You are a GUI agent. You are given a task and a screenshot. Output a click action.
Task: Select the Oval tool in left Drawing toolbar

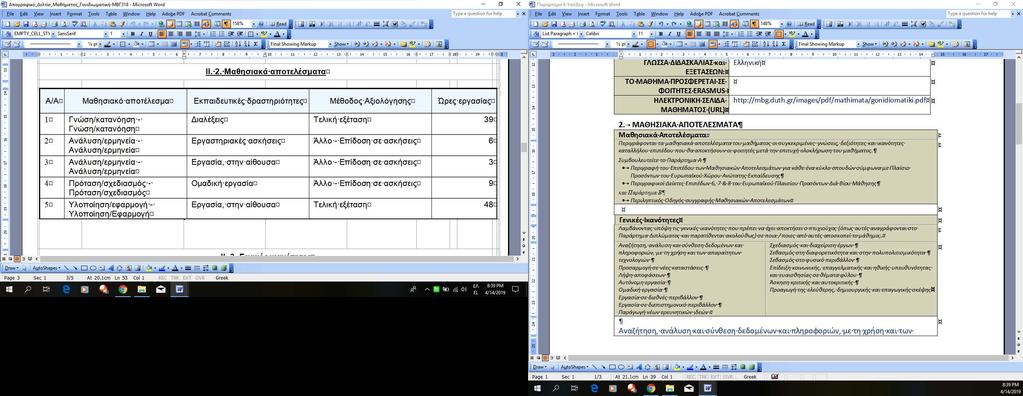(93, 268)
